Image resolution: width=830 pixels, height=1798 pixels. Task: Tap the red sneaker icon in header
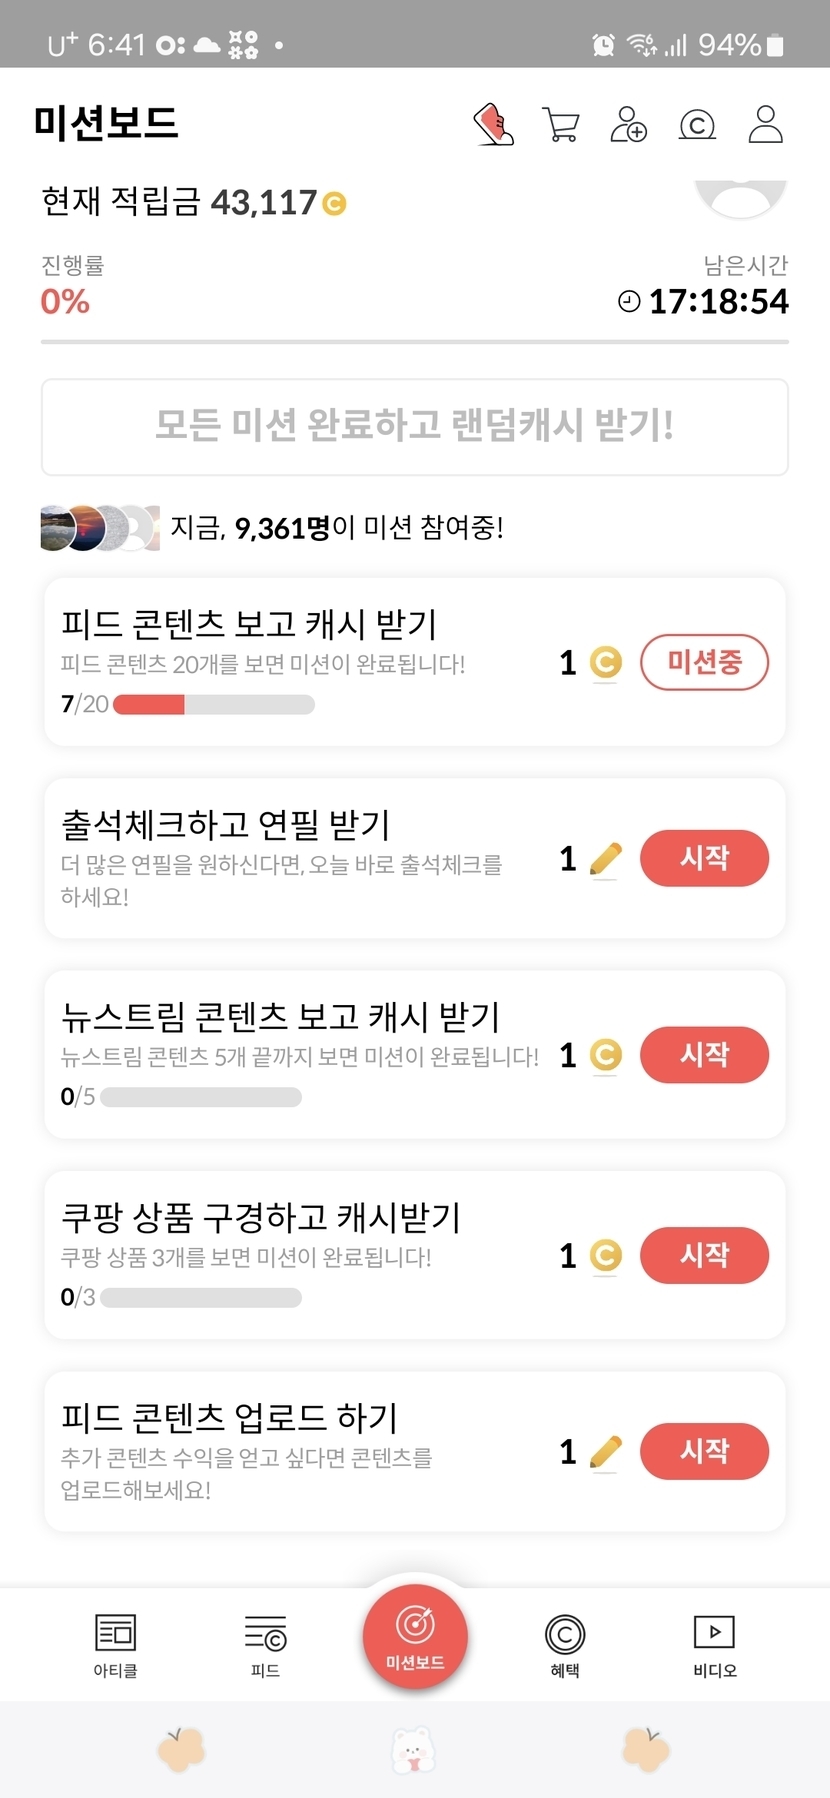tap(493, 125)
